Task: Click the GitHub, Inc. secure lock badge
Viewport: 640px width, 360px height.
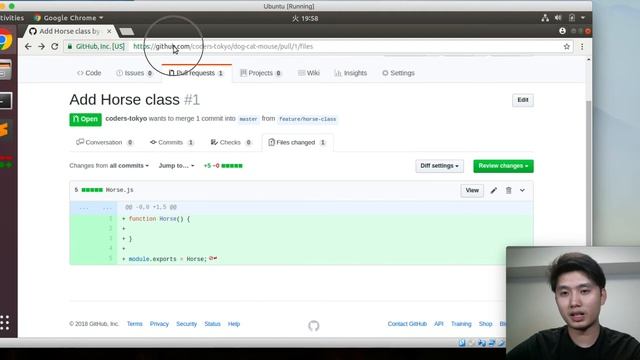Action: [96, 47]
